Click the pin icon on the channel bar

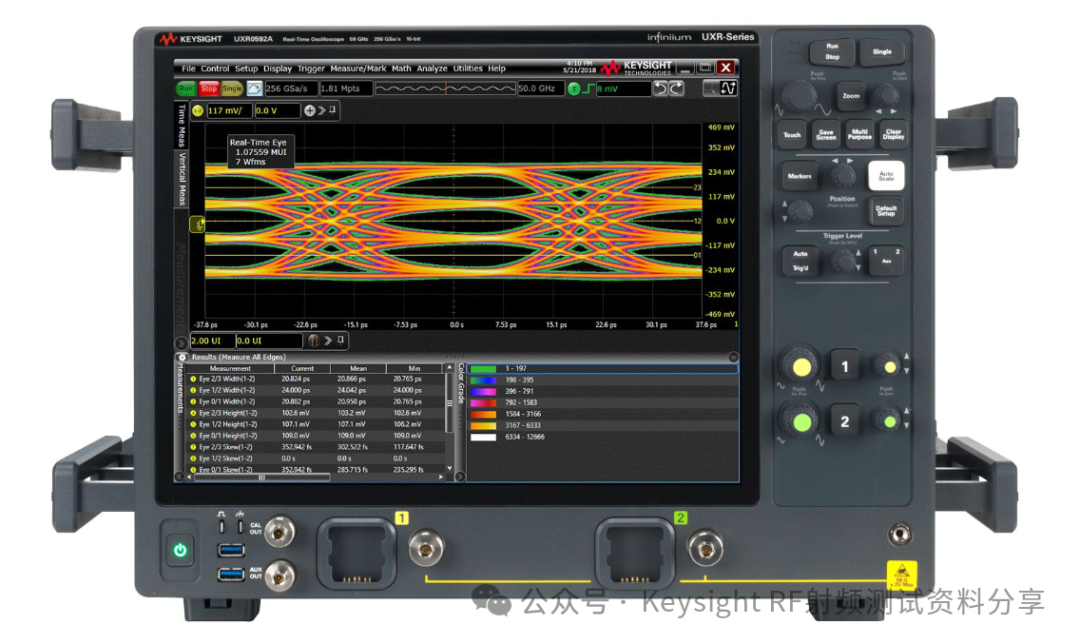333,110
